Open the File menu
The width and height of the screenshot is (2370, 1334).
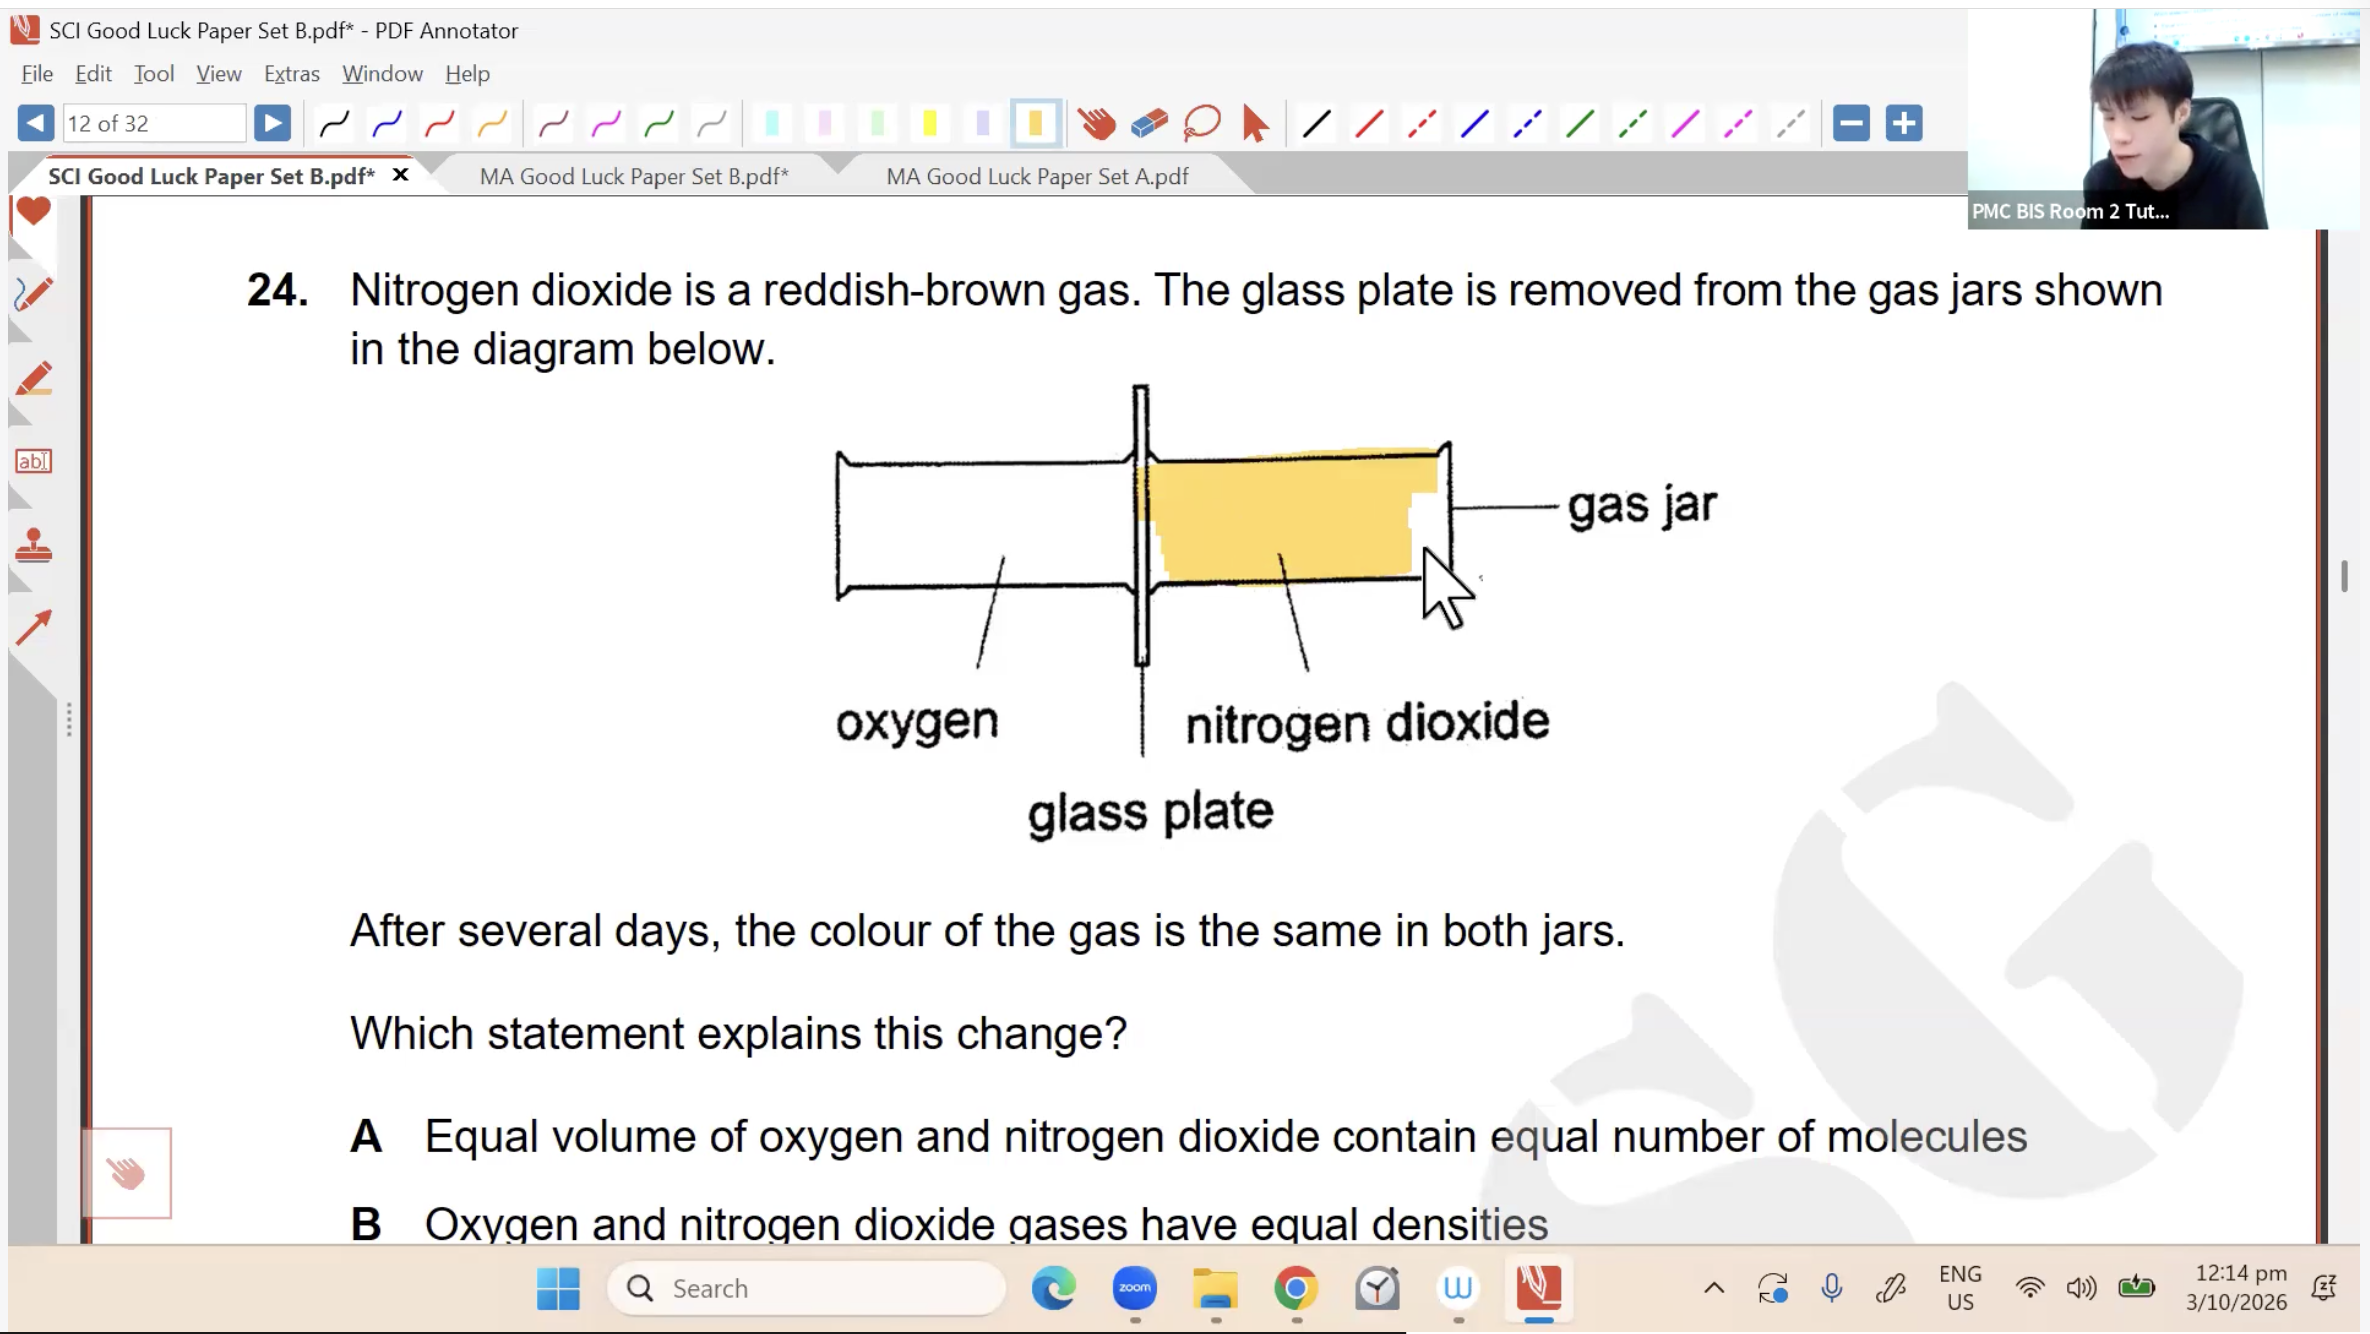(x=37, y=74)
